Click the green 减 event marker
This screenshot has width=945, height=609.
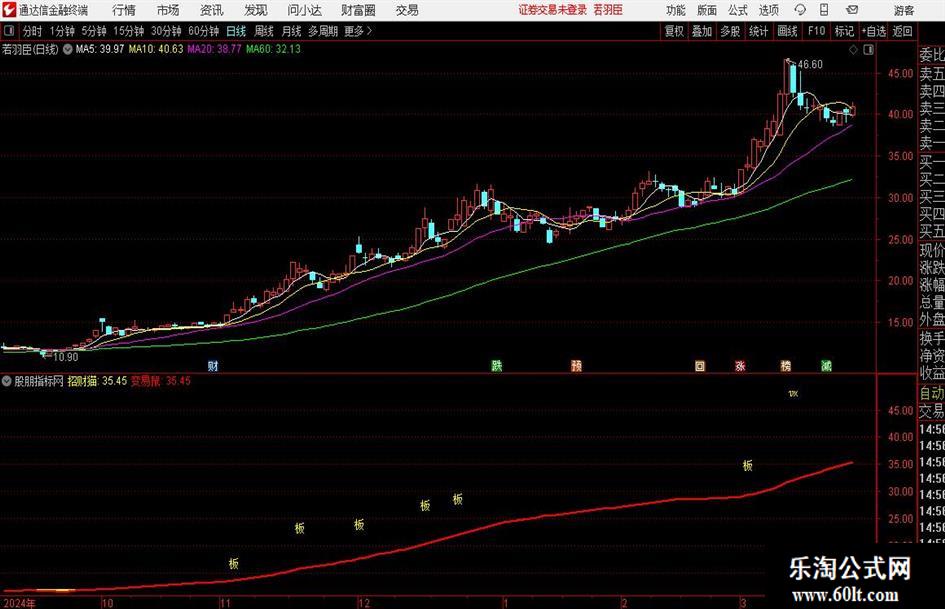point(826,365)
